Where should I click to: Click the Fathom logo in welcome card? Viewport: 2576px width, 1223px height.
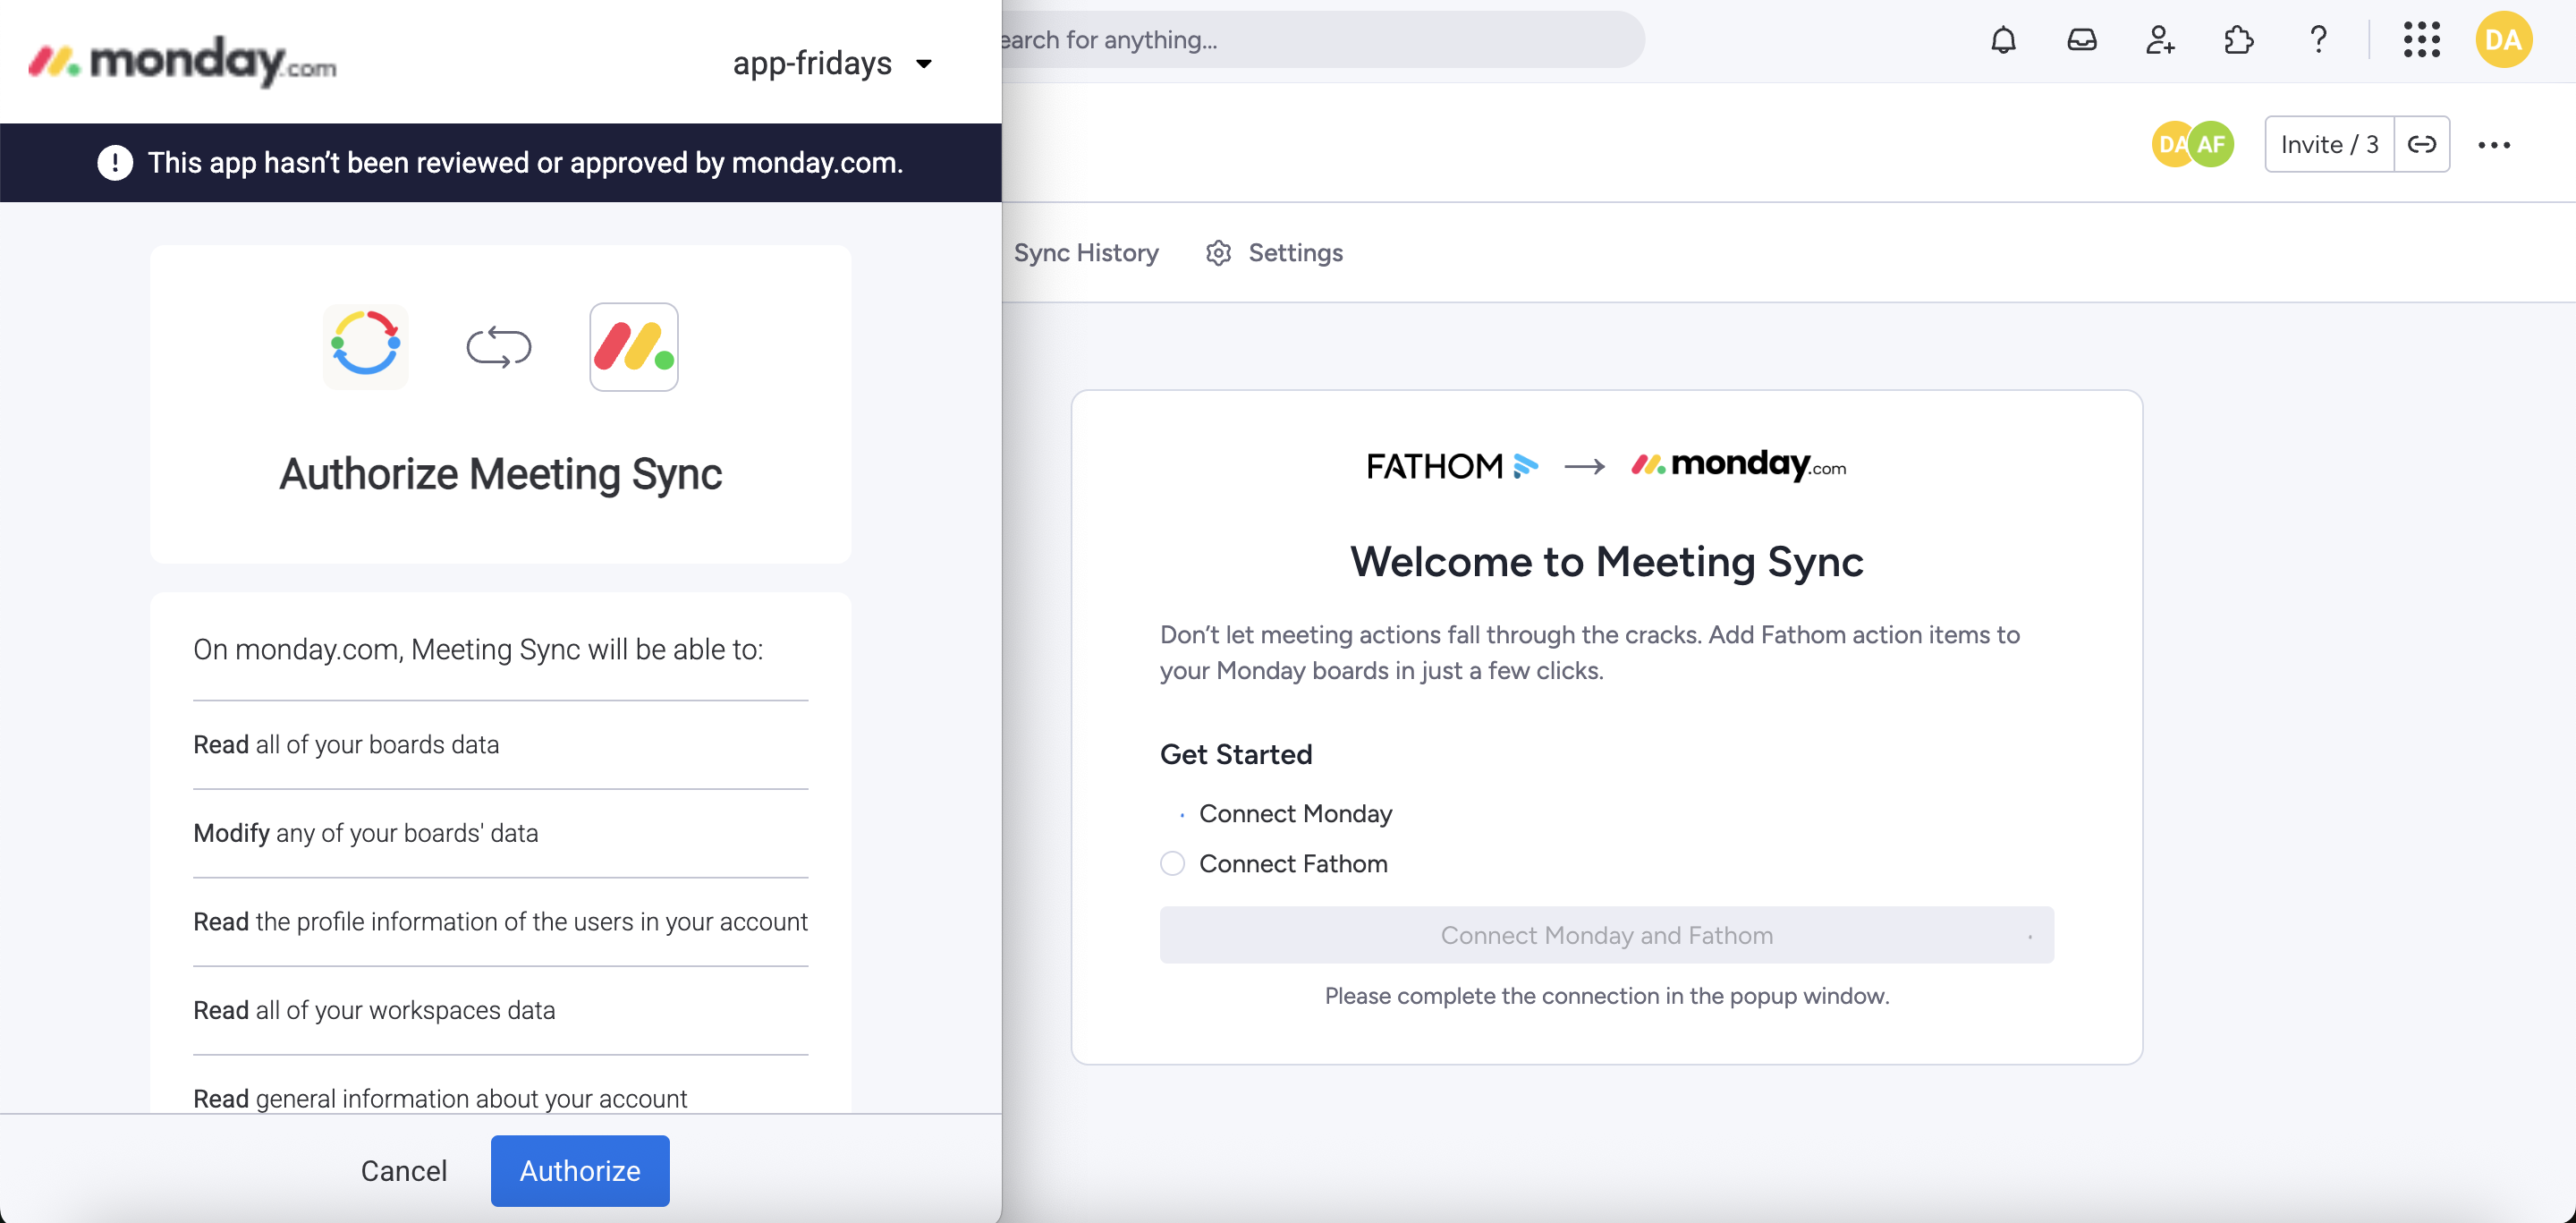coord(1453,466)
